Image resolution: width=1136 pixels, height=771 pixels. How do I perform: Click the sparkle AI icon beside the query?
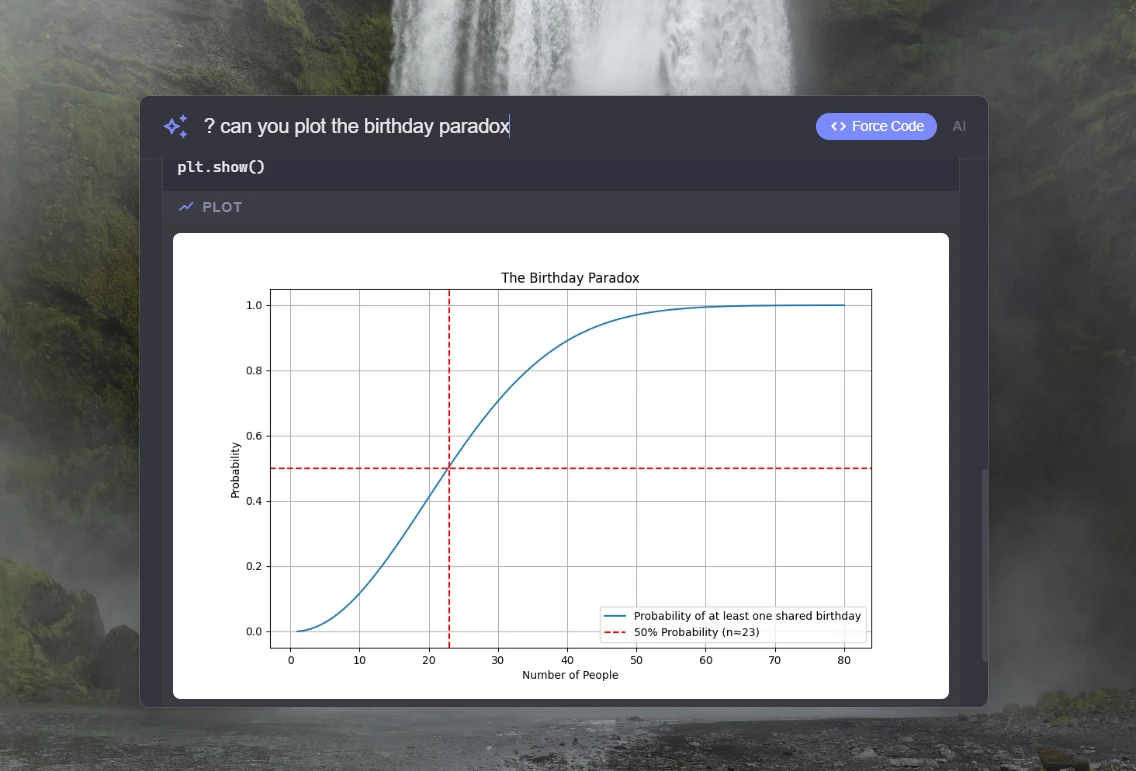175,126
